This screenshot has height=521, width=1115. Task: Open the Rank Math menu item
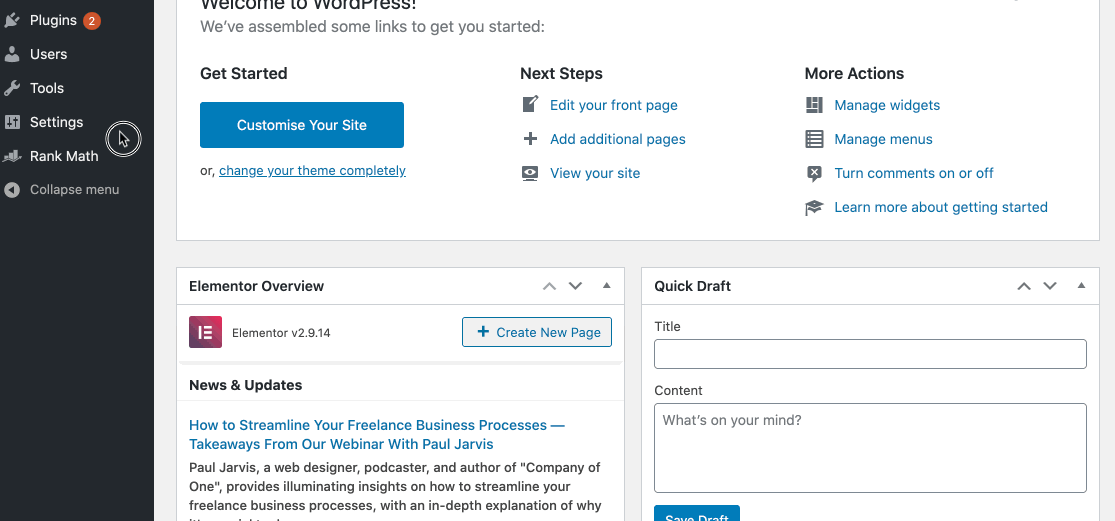point(64,156)
